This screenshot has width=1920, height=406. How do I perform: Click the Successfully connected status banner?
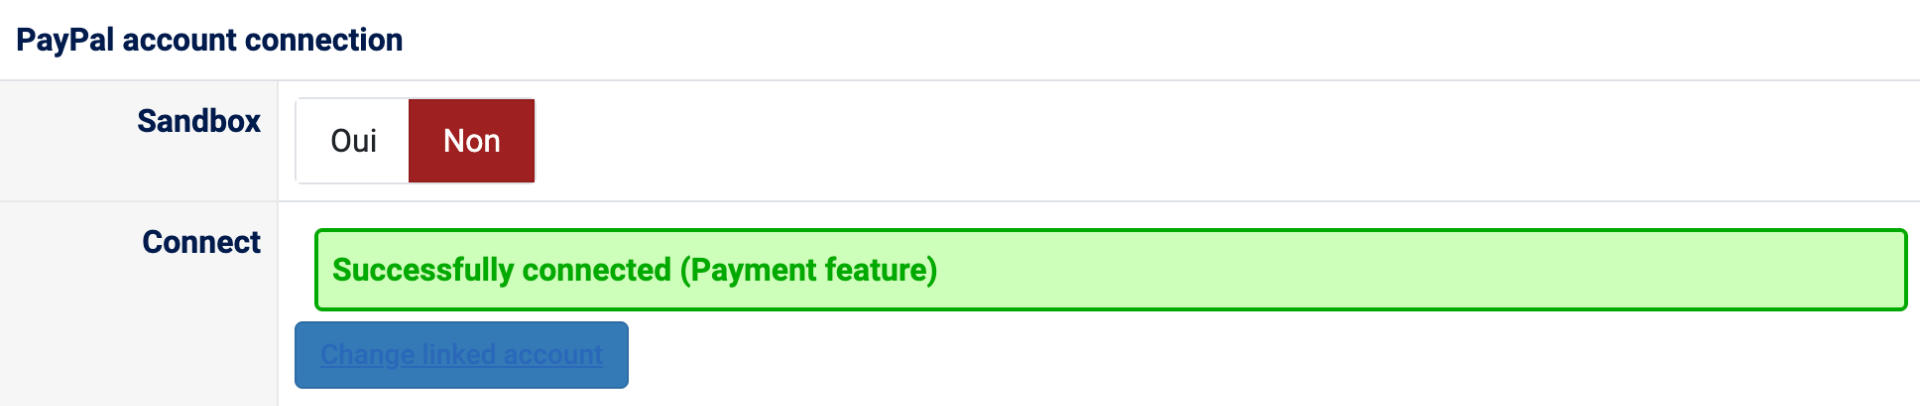pyautogui.click(x=1110, y=270)
